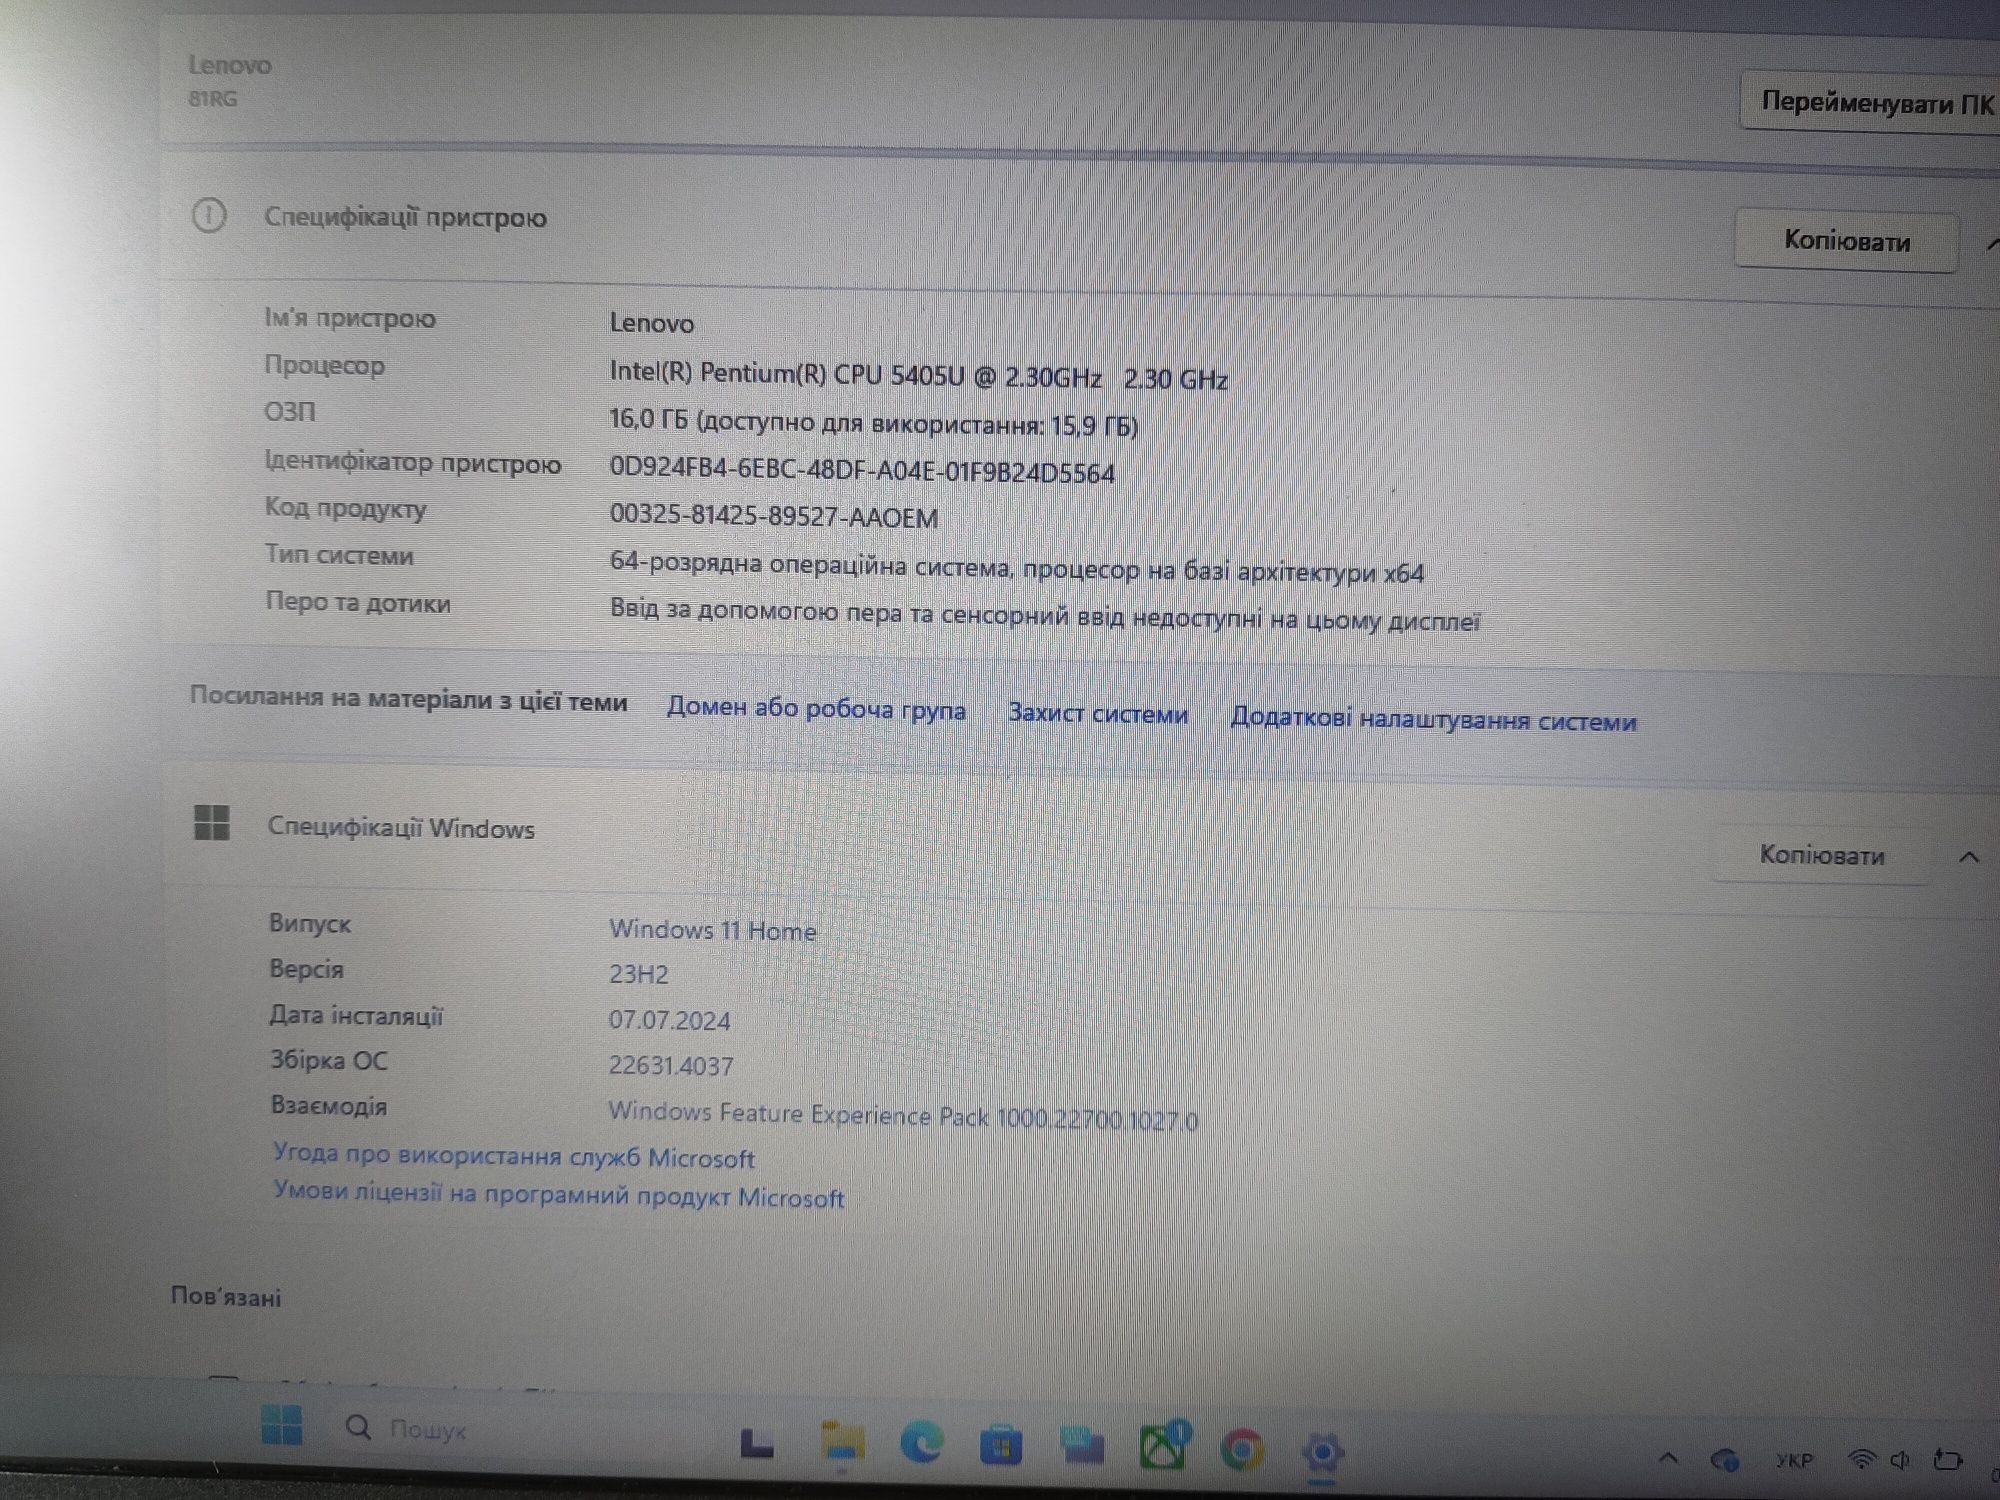Click the Ідентифікатор пристрою label
Viewport: 2000px width, 1500px height.
412,462
